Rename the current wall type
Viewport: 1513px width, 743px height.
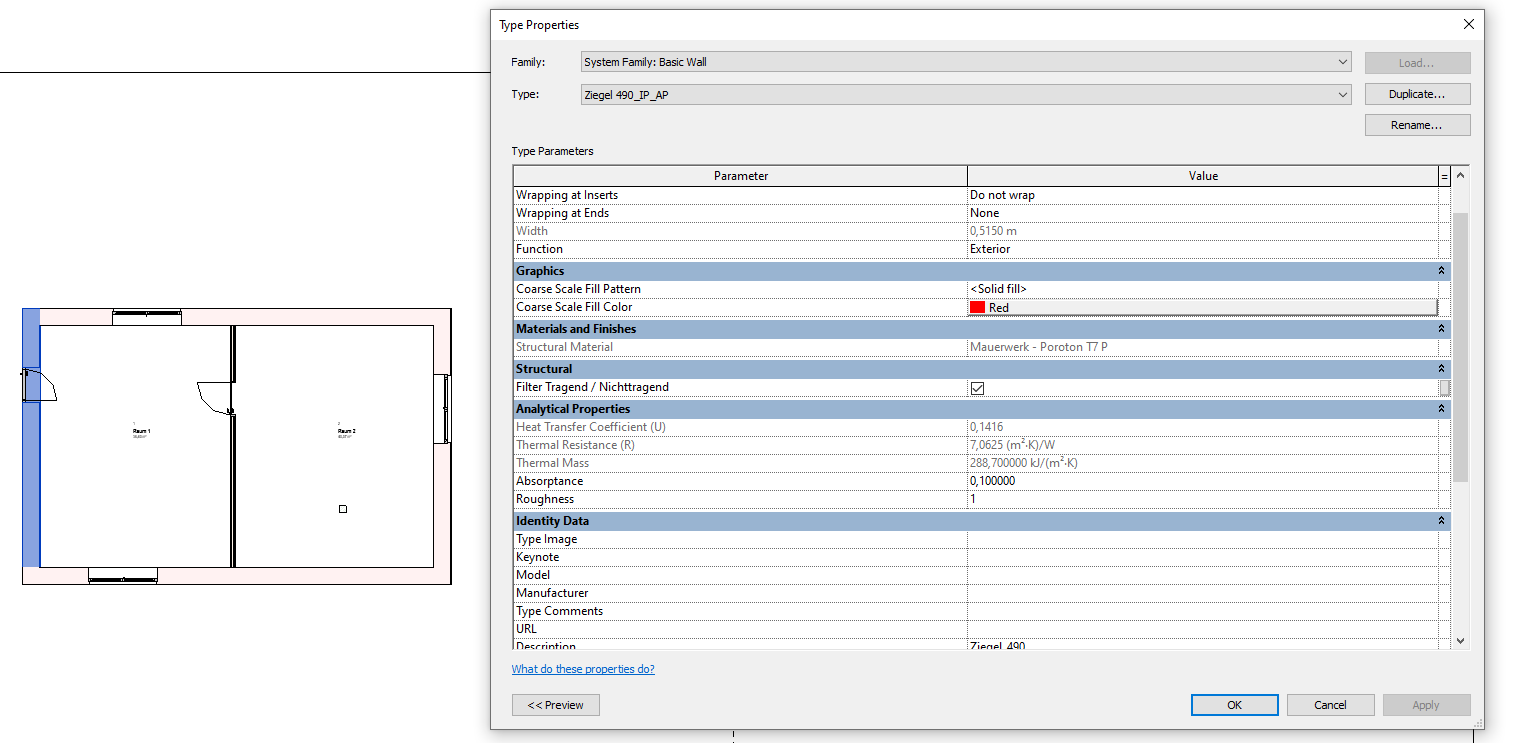1417,124
